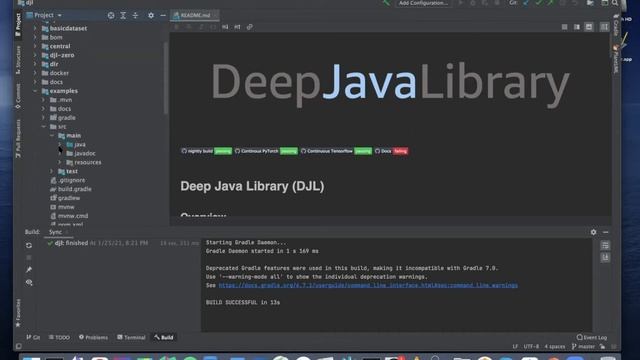Screen dimensions: 640x360
Task: Click the Add Configuration button
Action: point(423,3)
